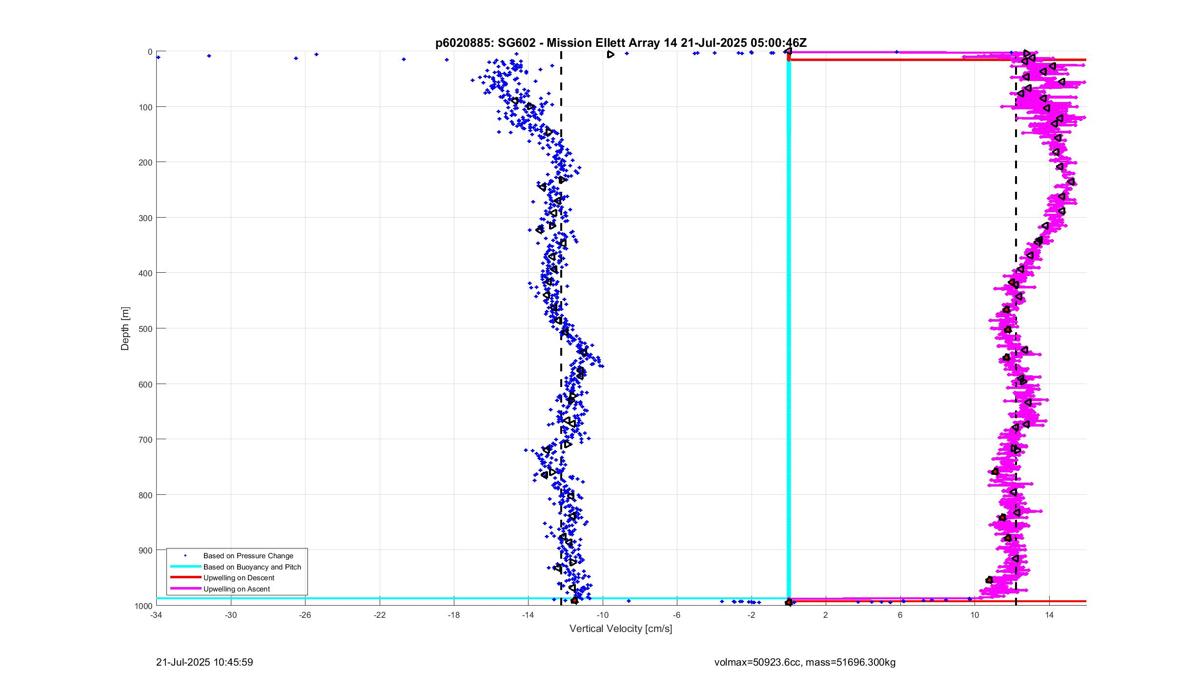1200x681 pixels.
Task: Click the depth-axis tick label "800"
Action: pos(145,495)
